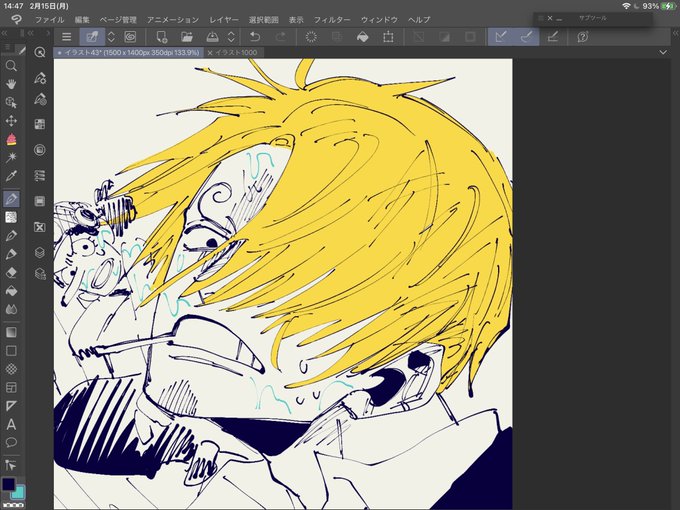Click the Clip Studio spiral icon in command bar

(130, 37)
